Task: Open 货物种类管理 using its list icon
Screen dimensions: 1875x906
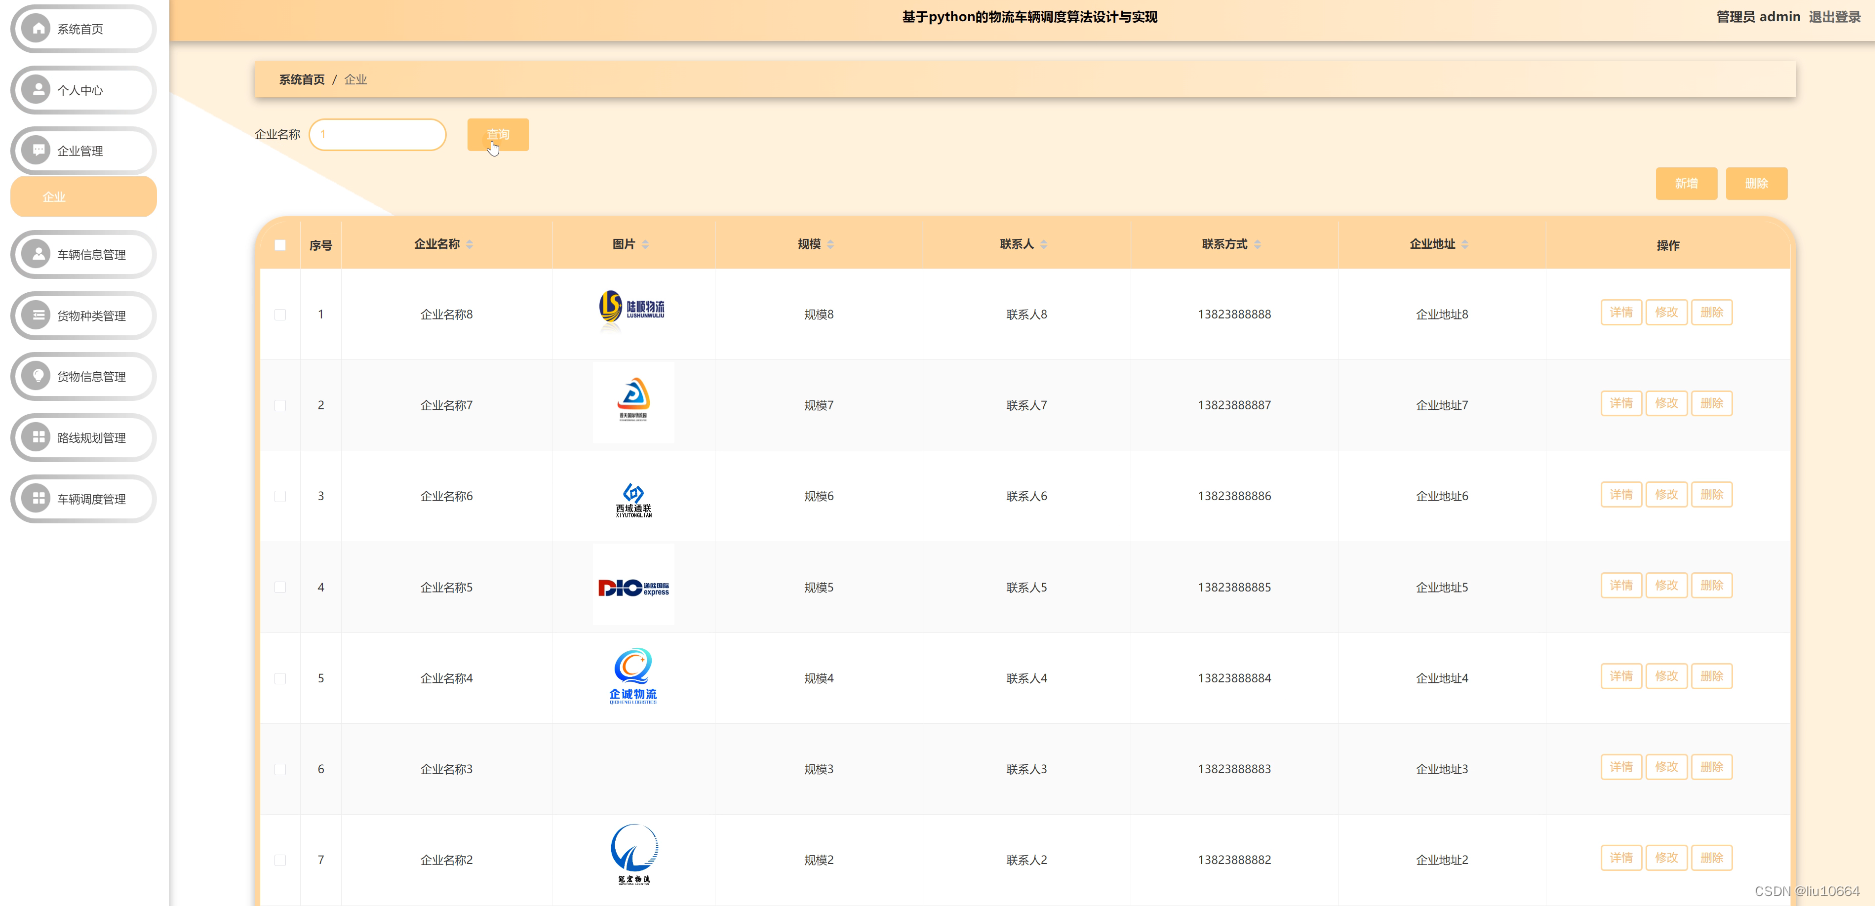Action: 37,315
